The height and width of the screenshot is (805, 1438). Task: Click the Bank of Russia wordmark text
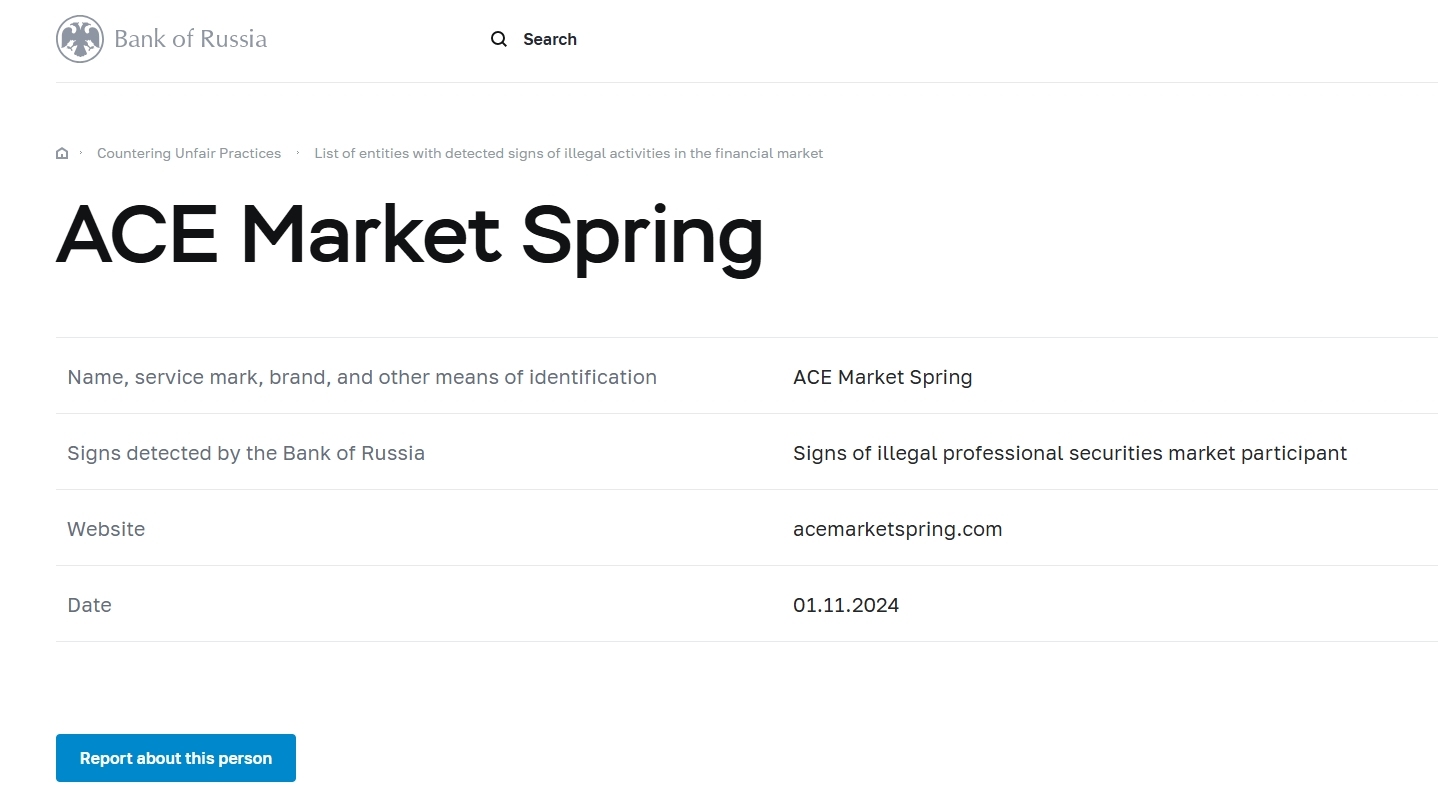pyautogui.click(x=190, y=40)
